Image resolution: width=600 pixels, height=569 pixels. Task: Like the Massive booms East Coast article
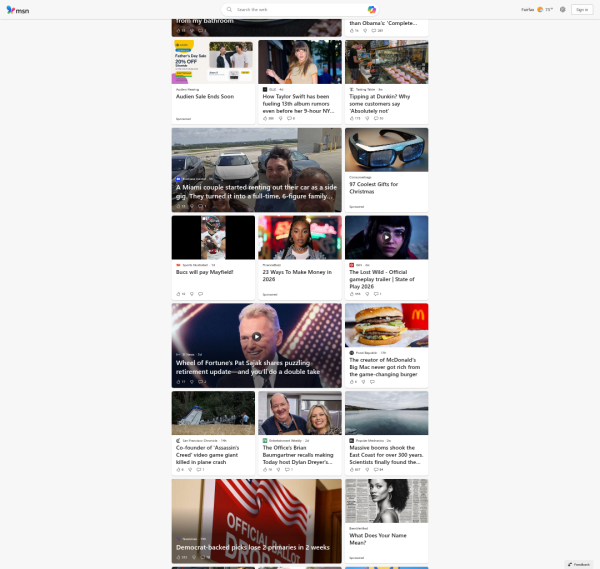[352, 470]
